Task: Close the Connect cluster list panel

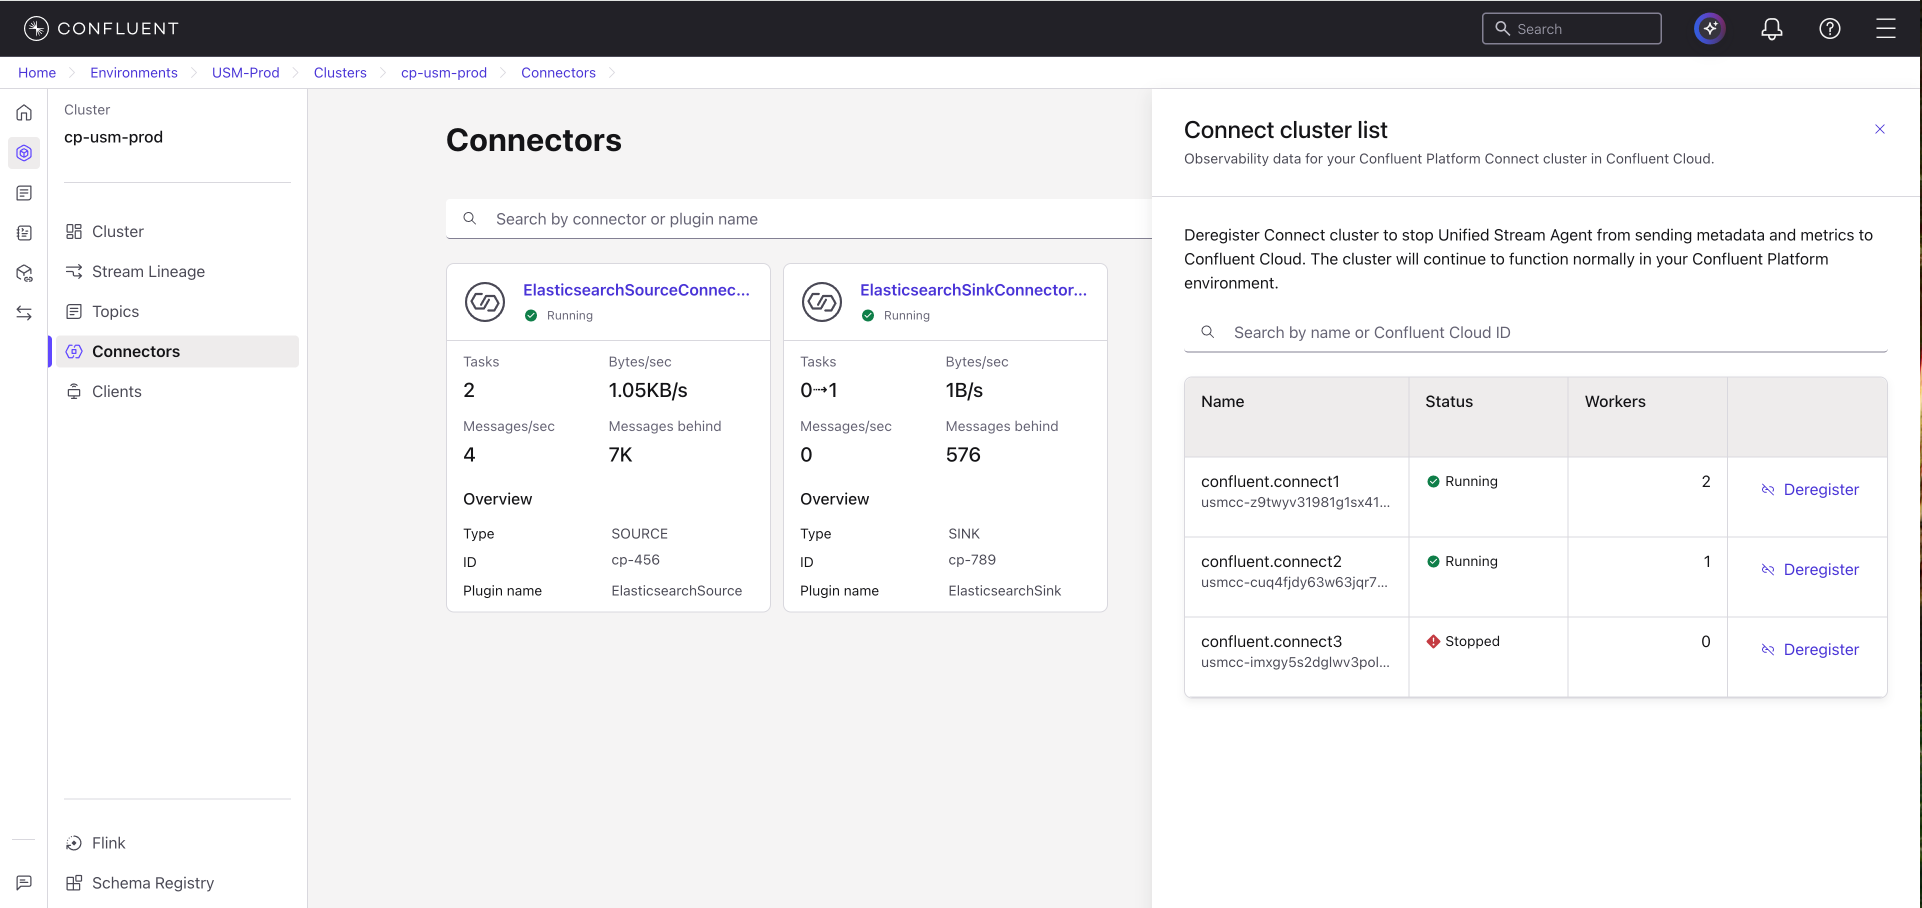Action: click(x=1880, y=129)
